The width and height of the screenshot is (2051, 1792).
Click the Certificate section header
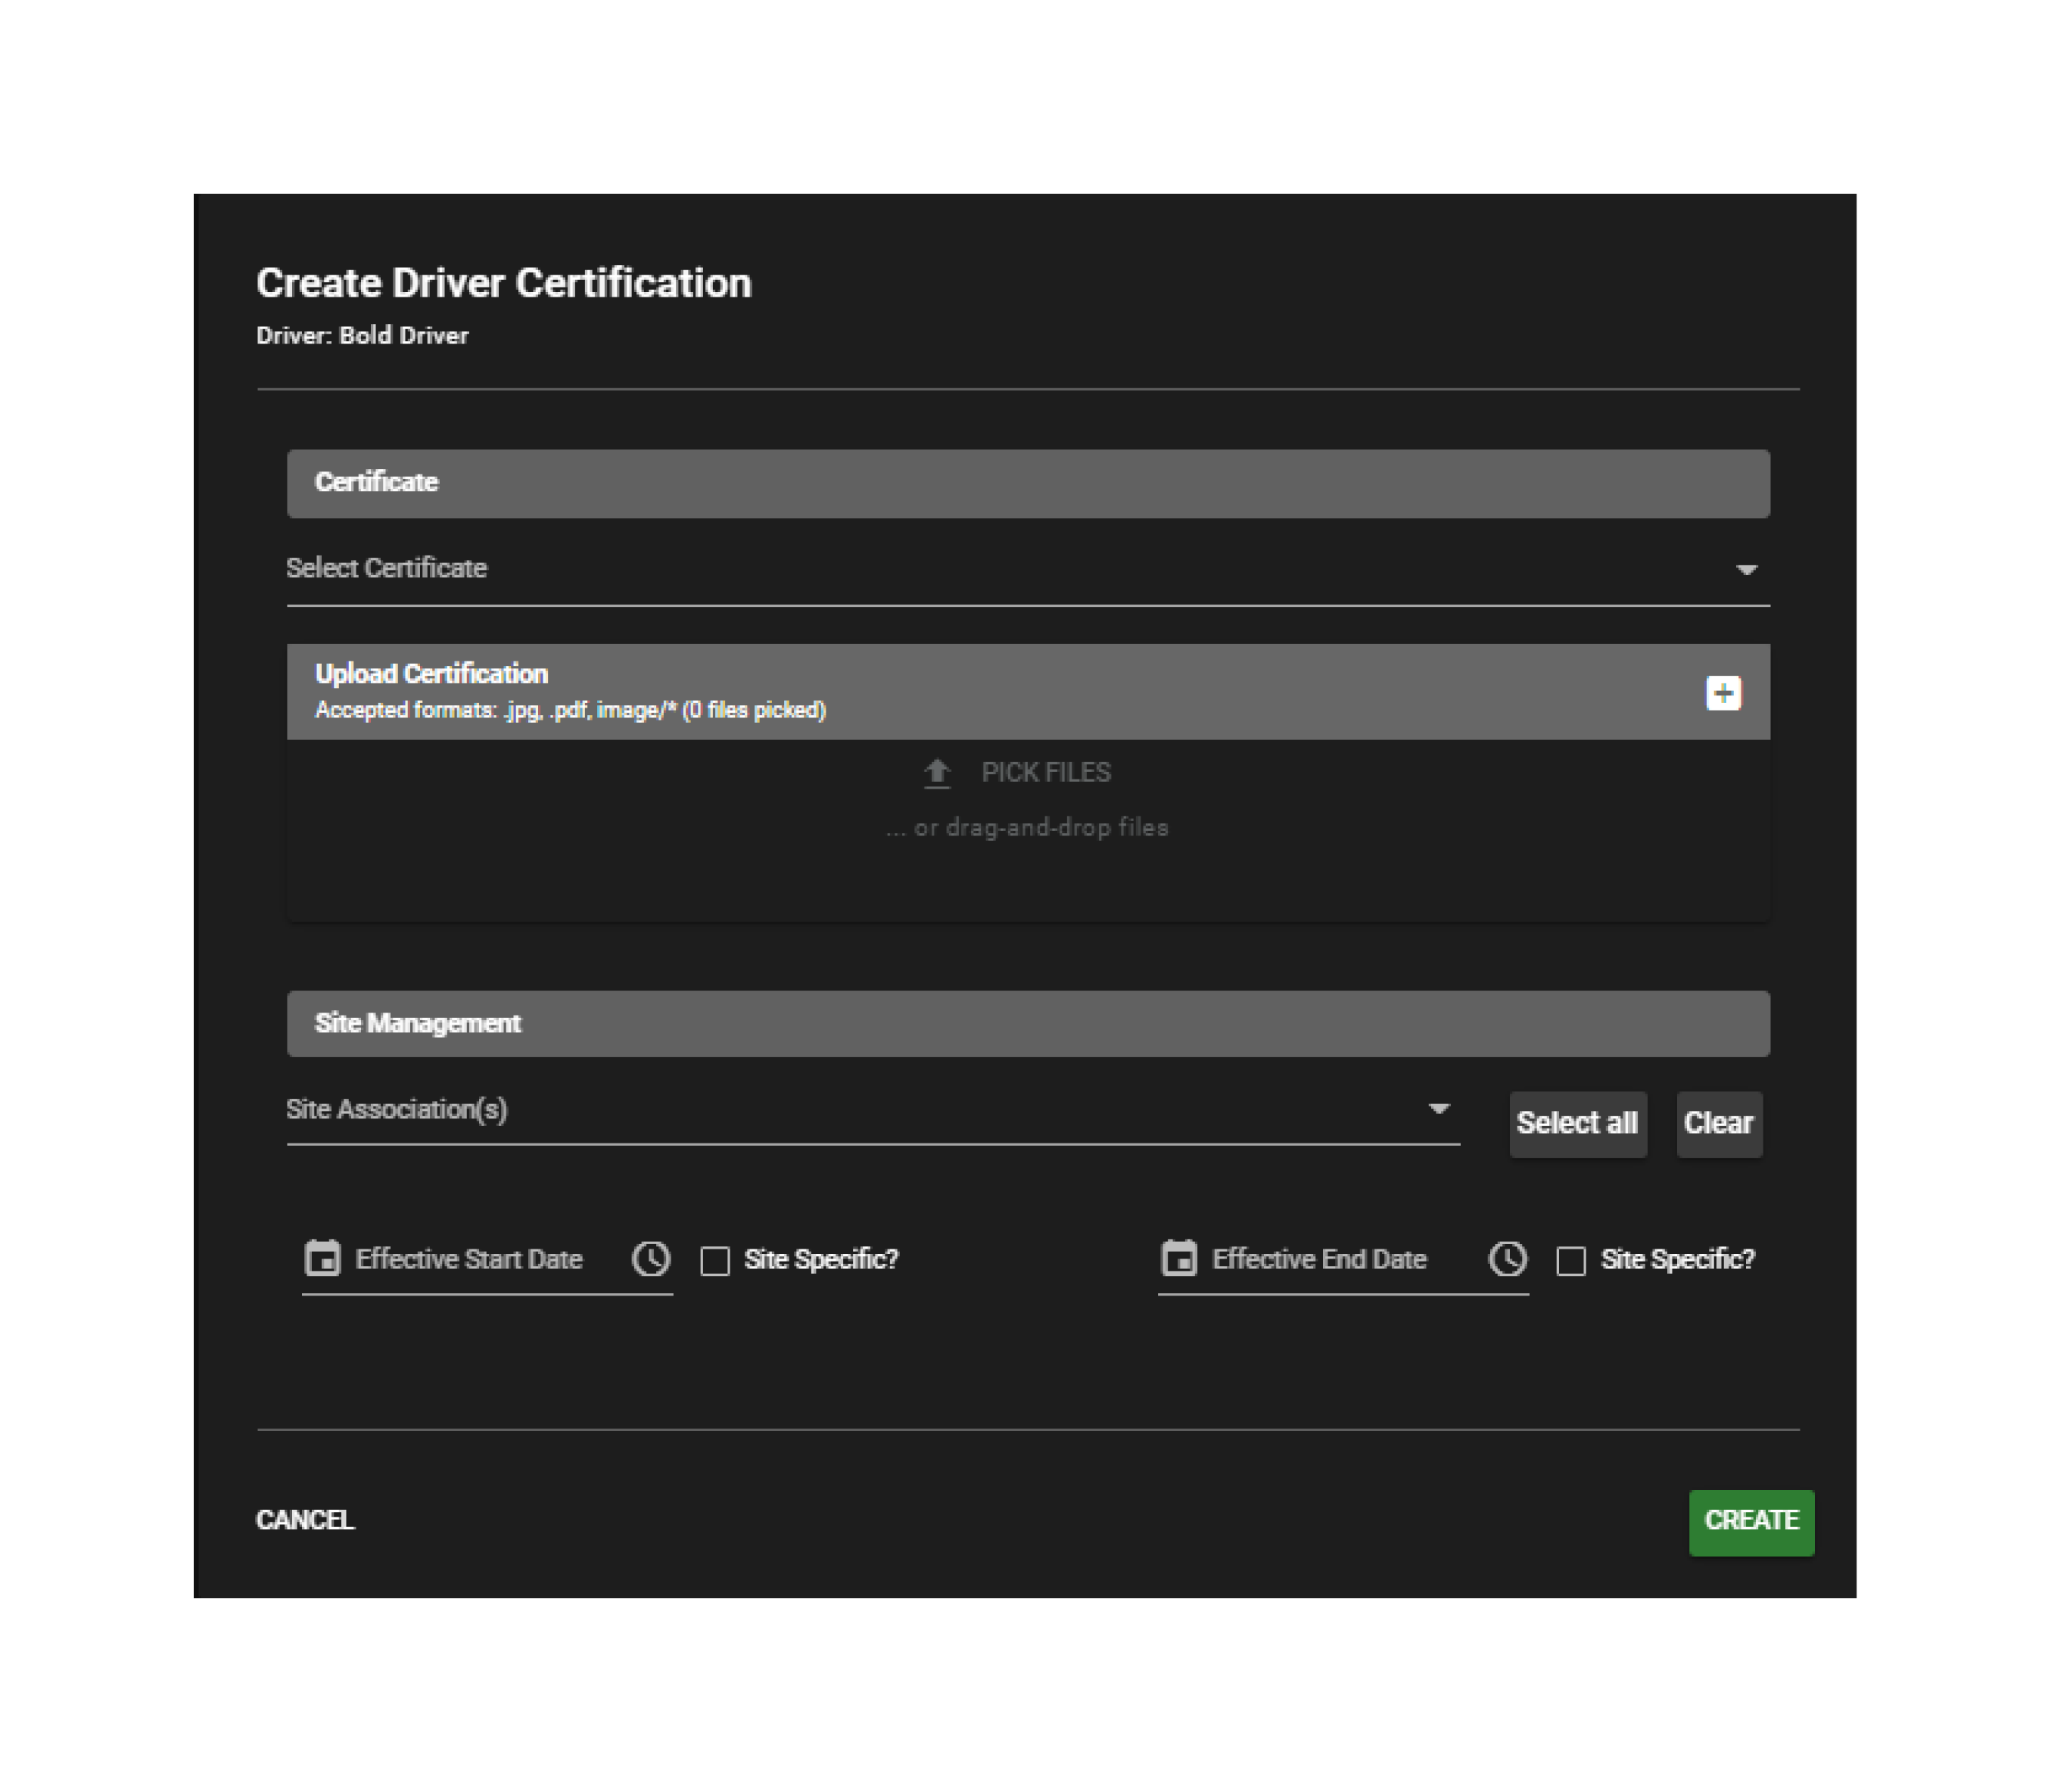pyautogui.click(x=1027, y=483)
